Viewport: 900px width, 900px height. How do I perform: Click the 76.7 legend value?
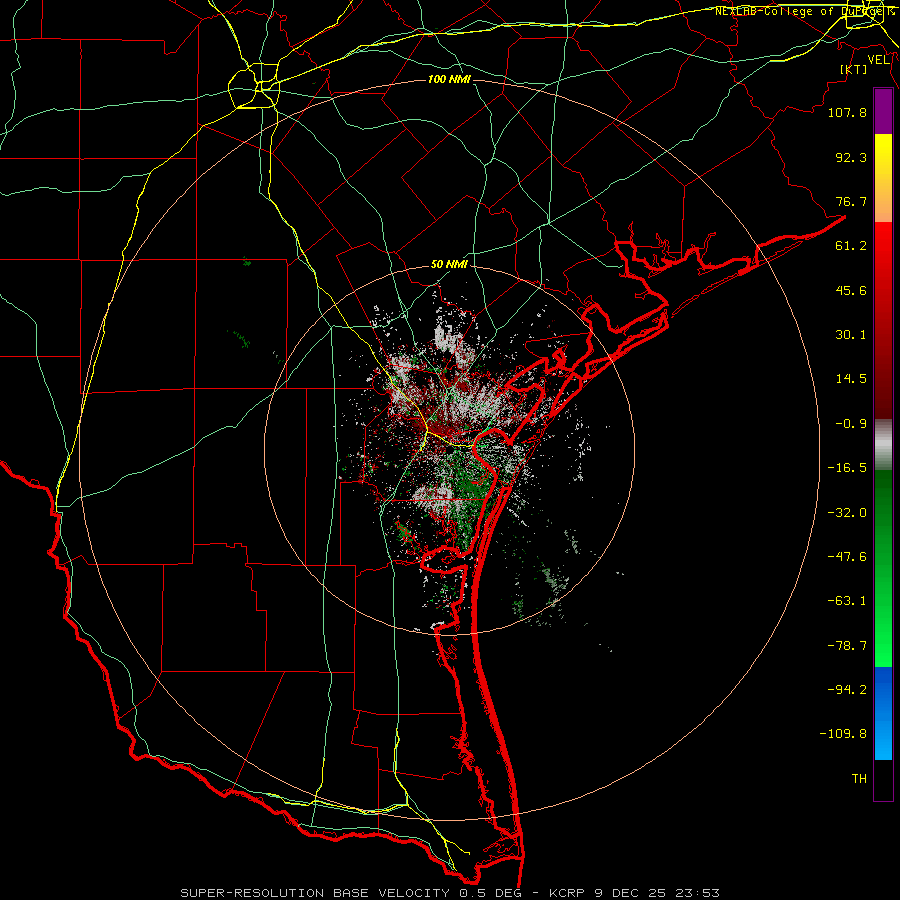point(851,201)
